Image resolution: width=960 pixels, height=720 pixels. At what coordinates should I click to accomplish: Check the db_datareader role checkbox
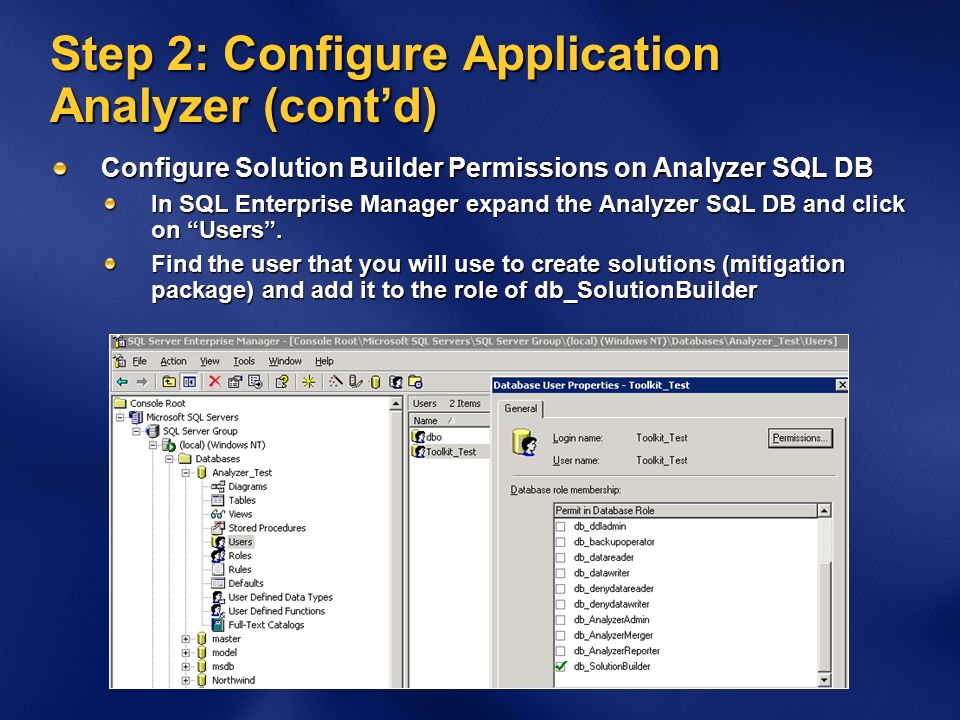point(560,558)
